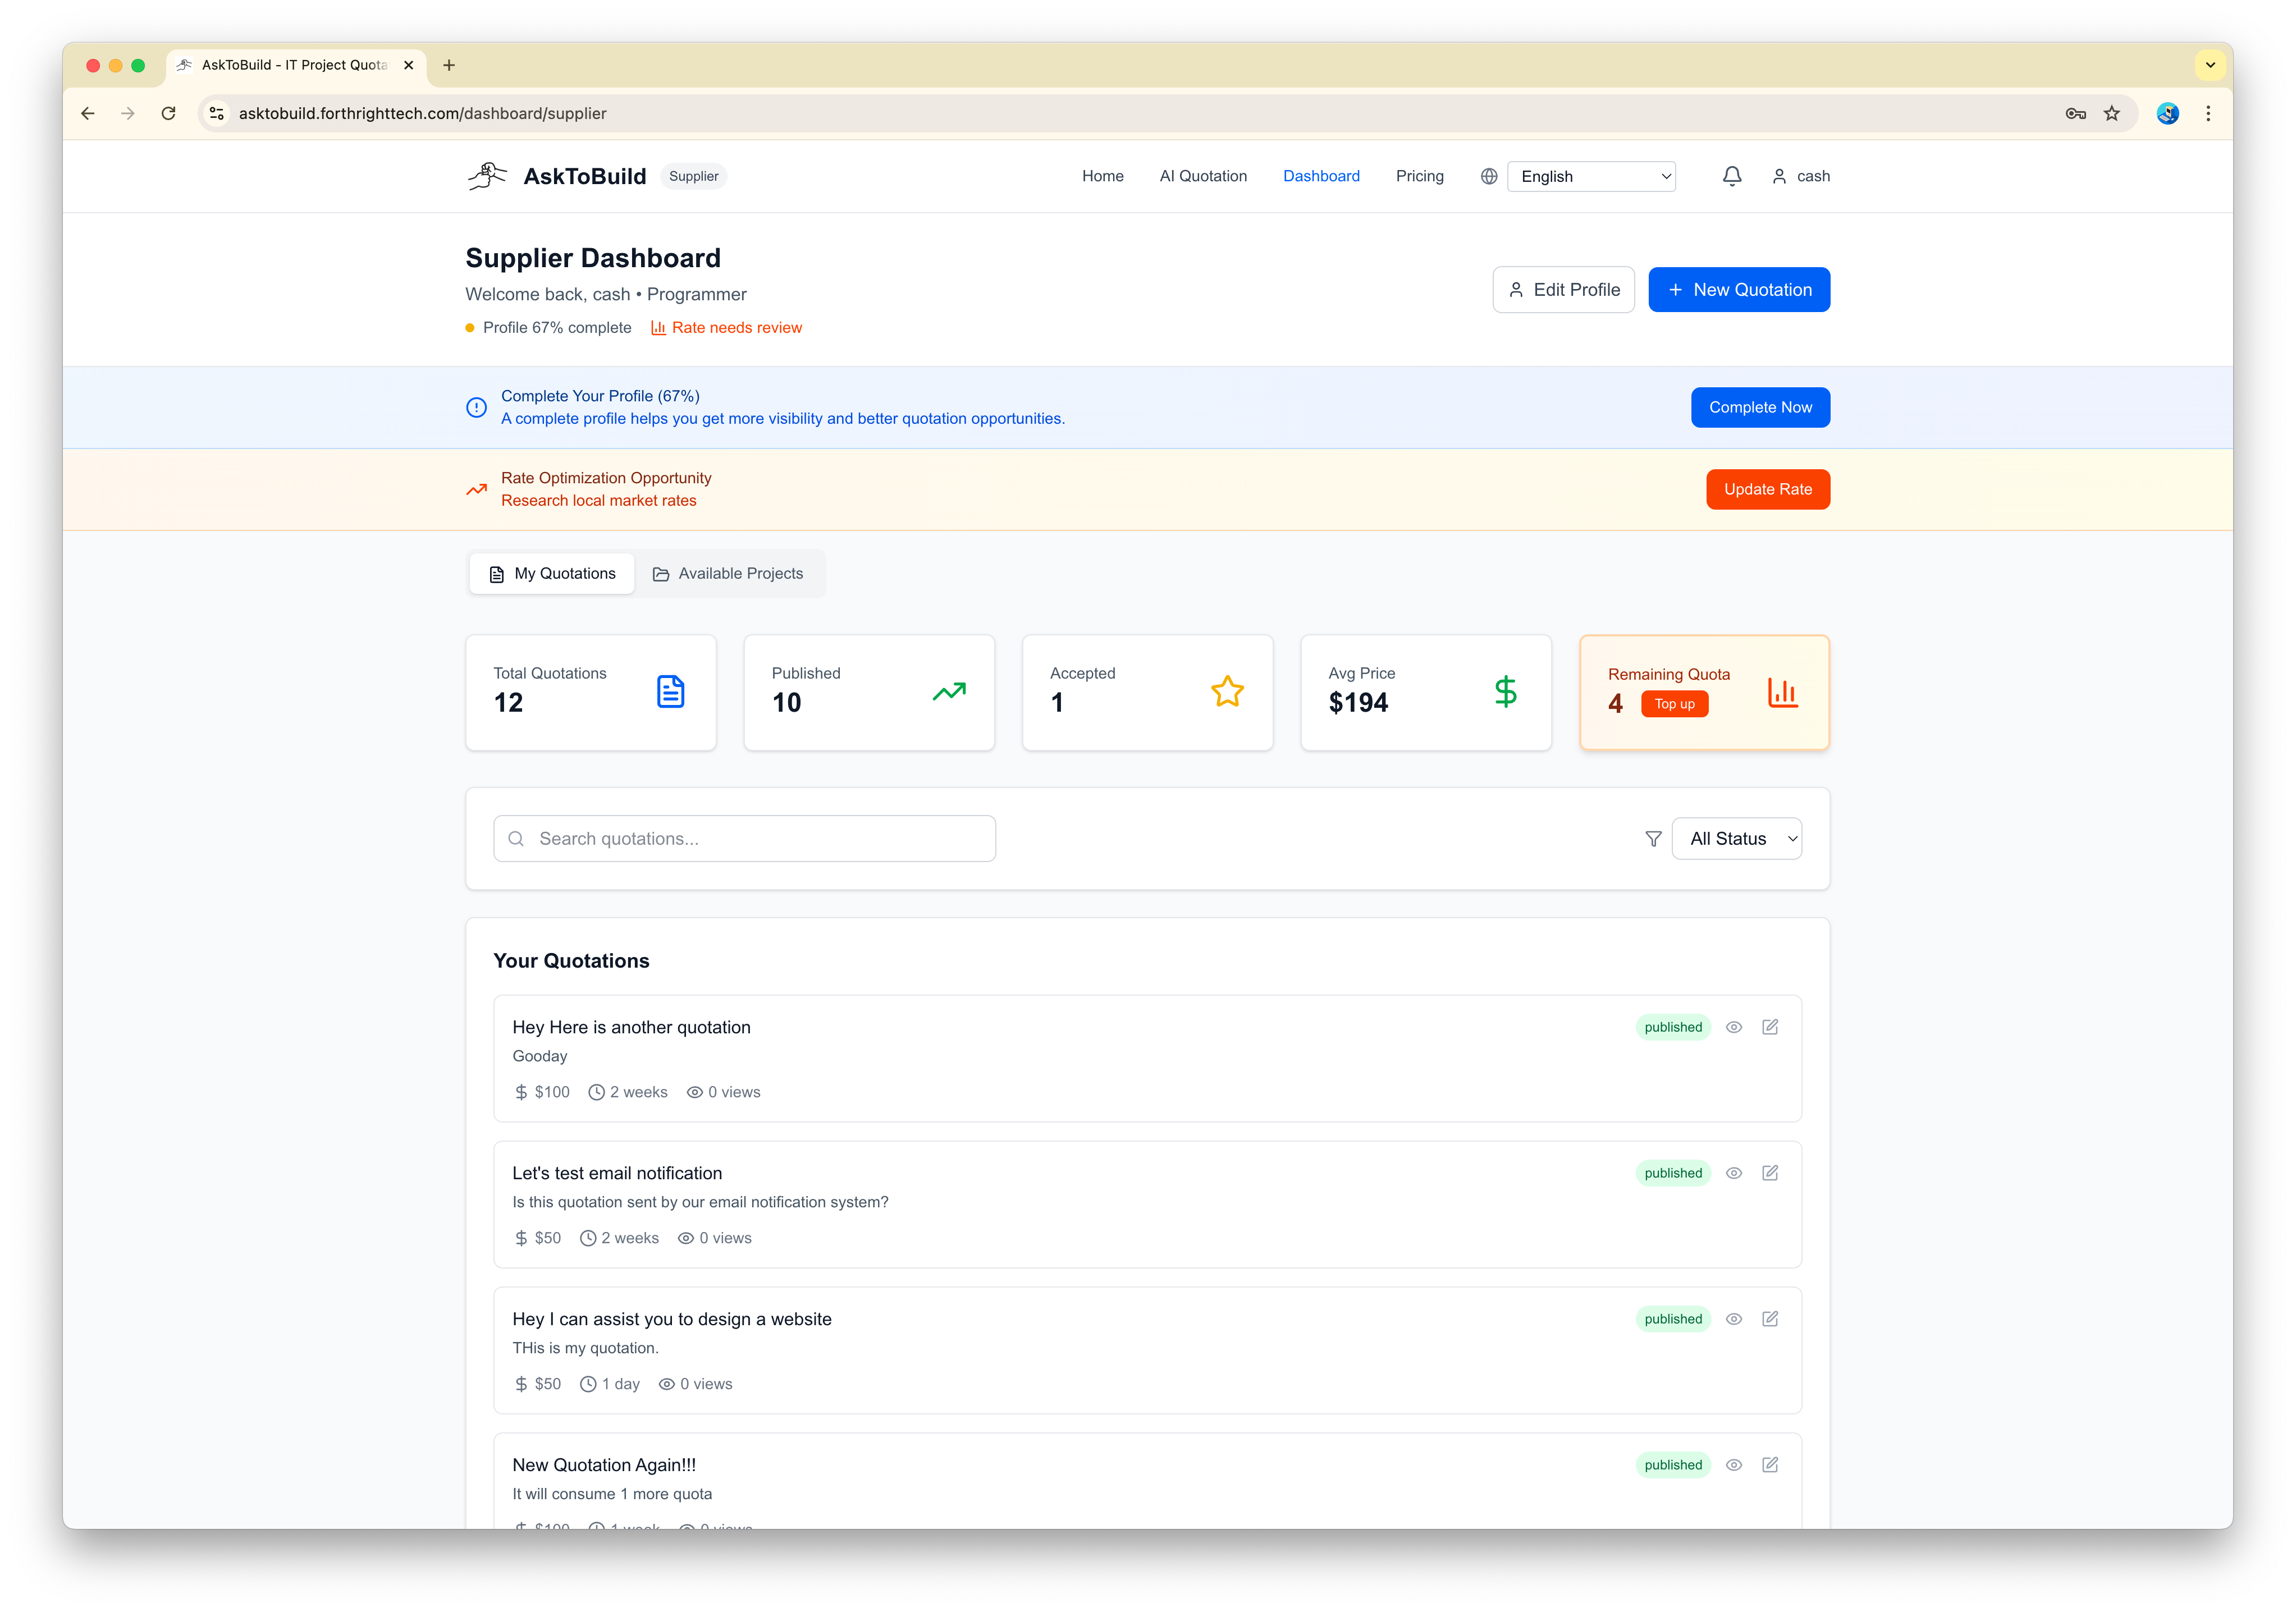Viewport: 2296px width, 1612px height.
Task: Click the 'Hey Here is another quotation' title
Action: [631, 1027]
